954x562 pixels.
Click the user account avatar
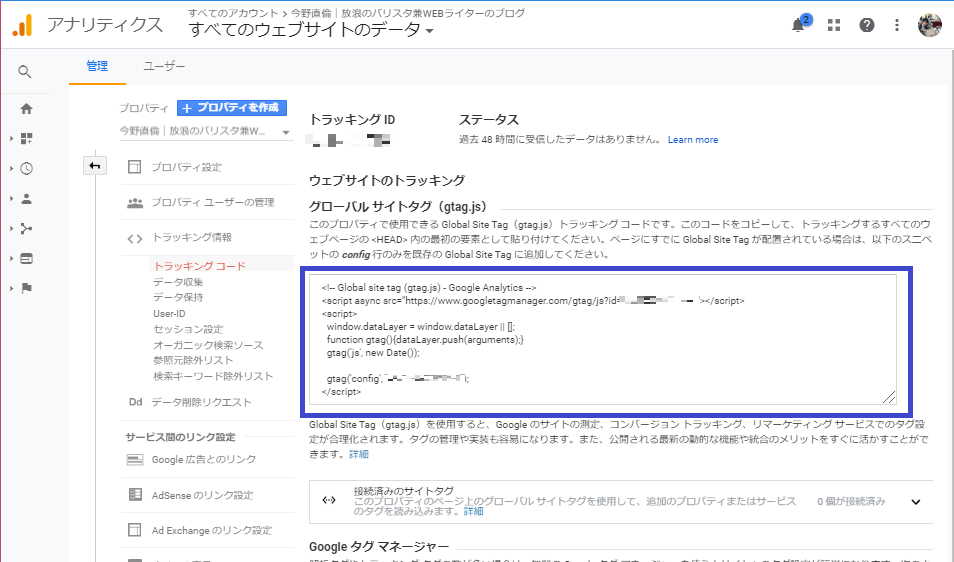[x=930, y=25]
